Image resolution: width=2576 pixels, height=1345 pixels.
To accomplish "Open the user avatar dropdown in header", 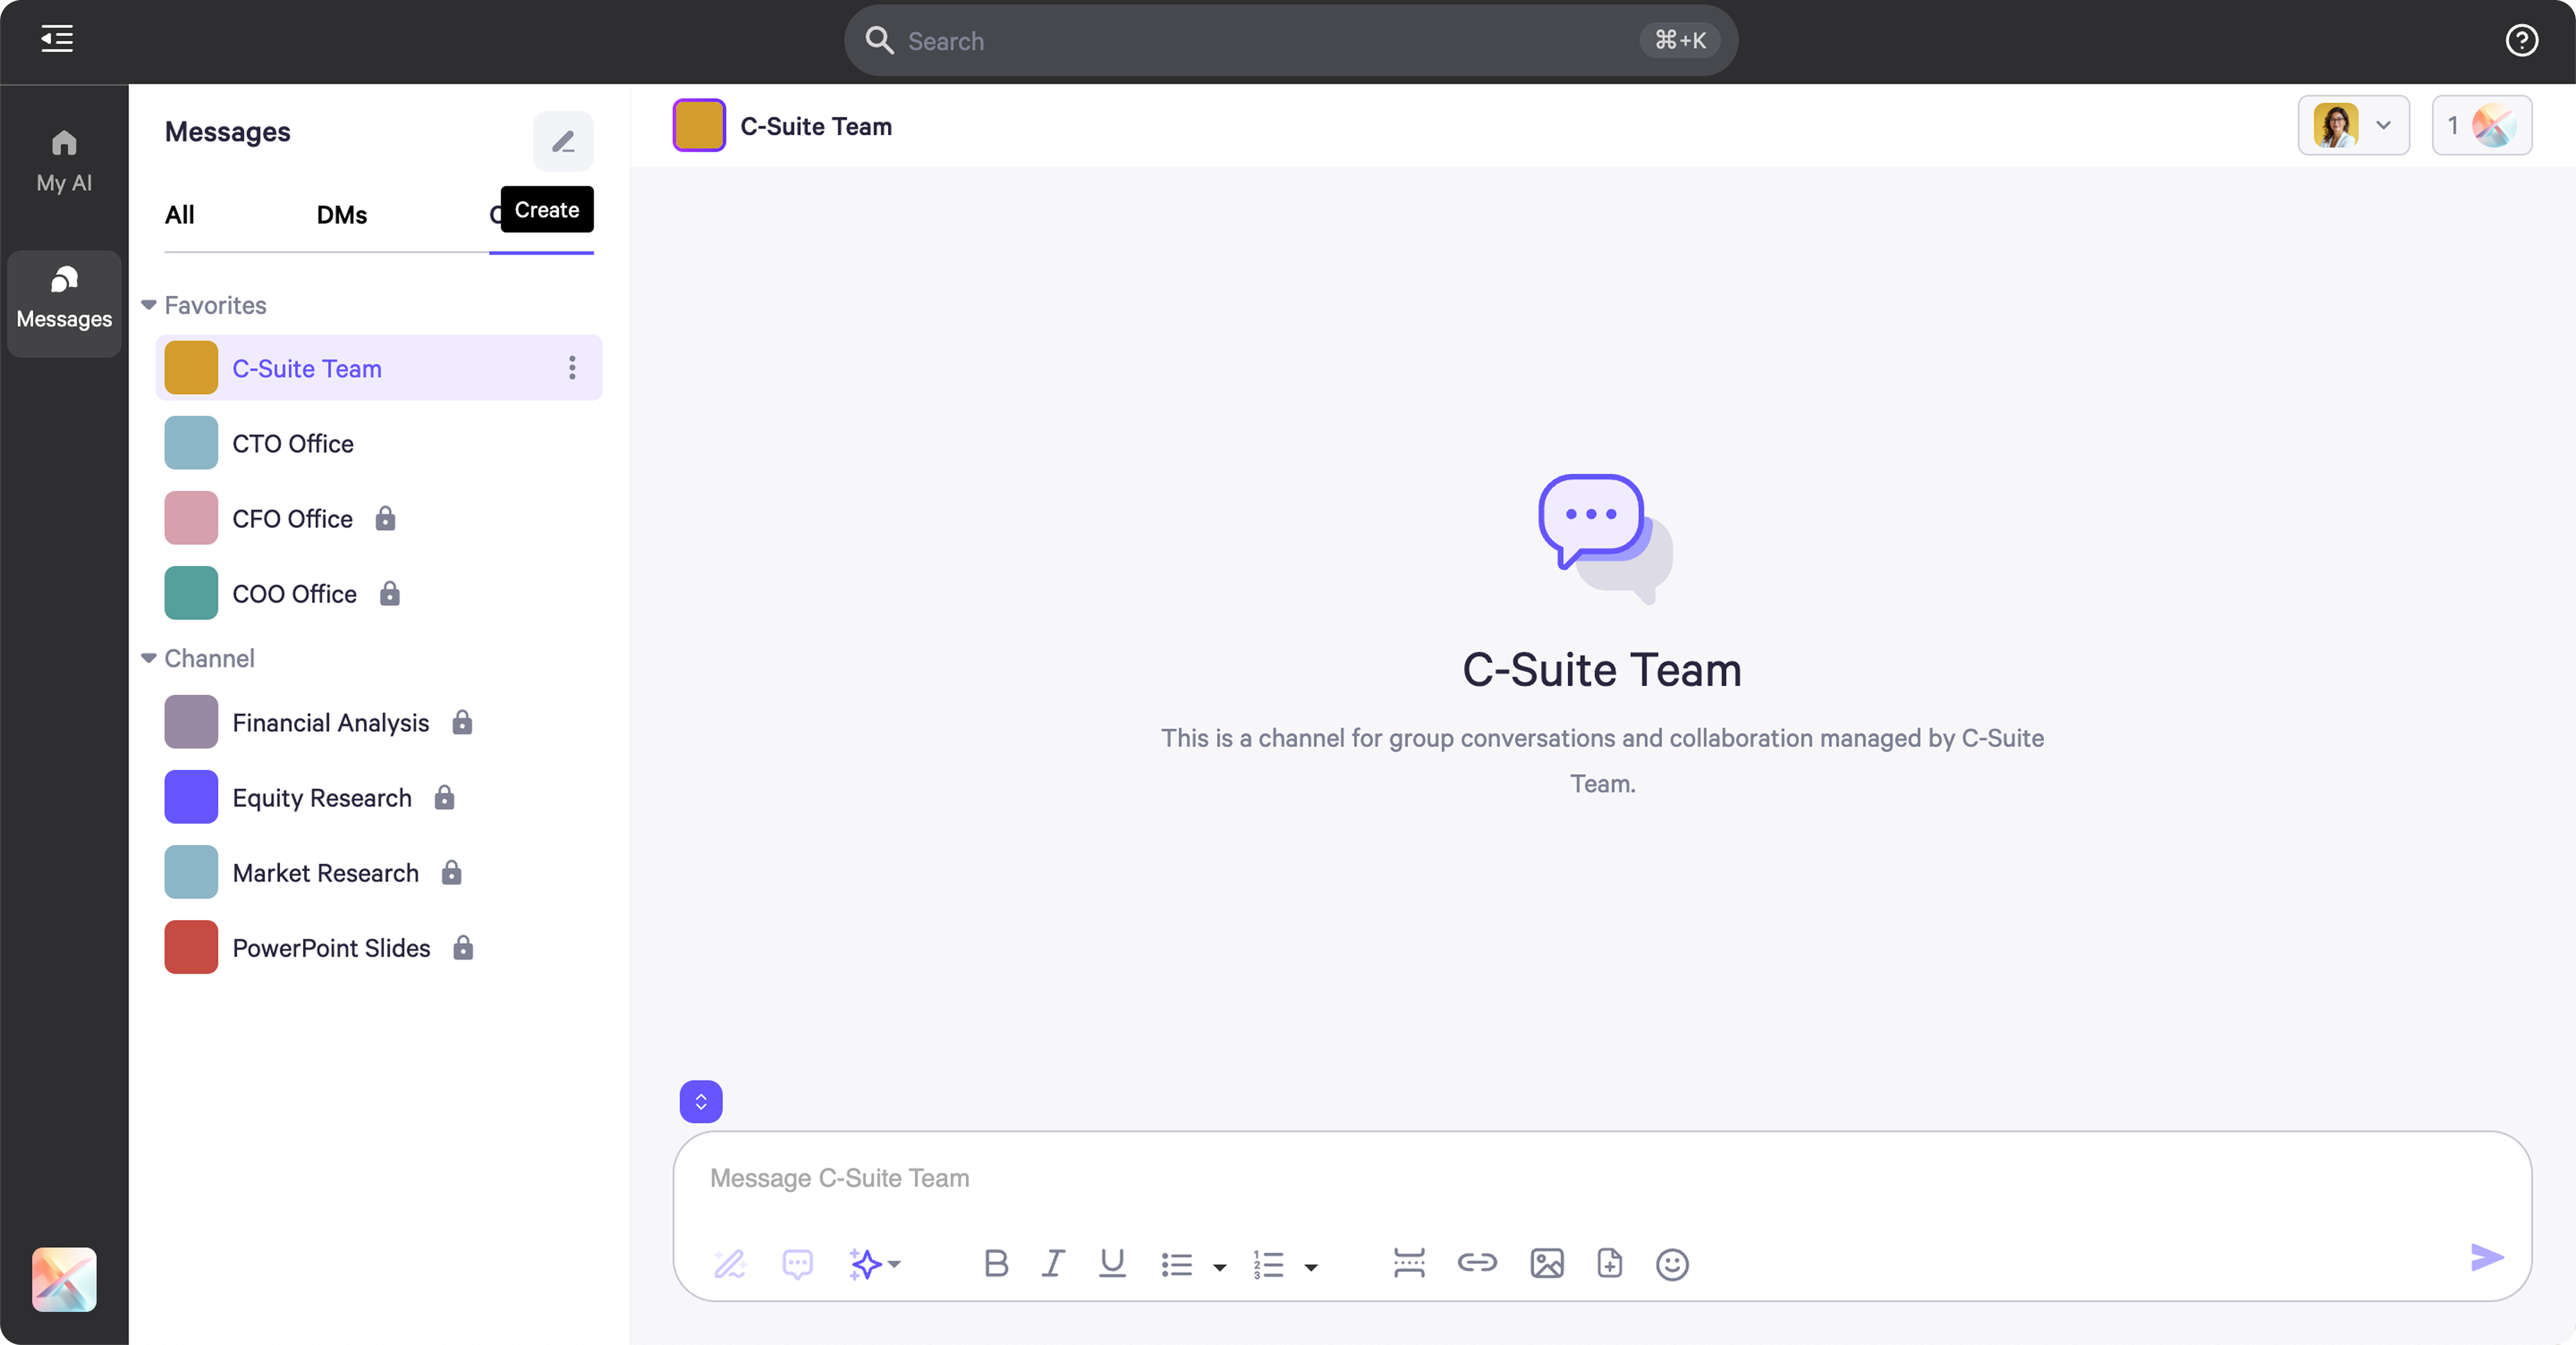I will click(2353, 126).
